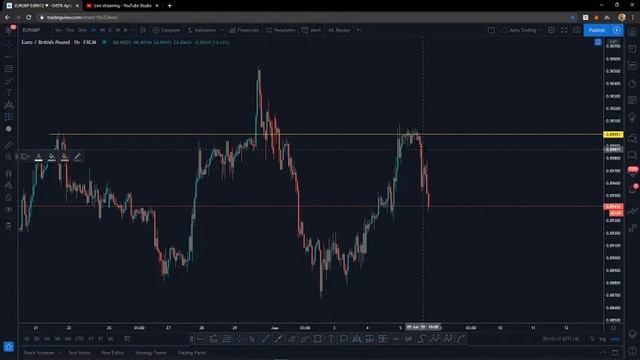
Task: Open the EURGBP symbol search box
Action: pyautogui.click(x=32, y=30)
